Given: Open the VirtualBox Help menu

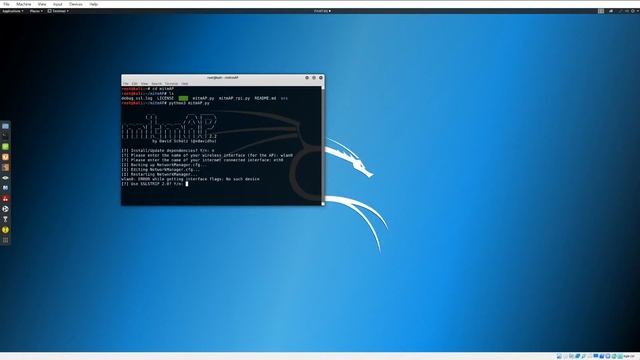Looking at the screenshot, I should coord(93,4).
